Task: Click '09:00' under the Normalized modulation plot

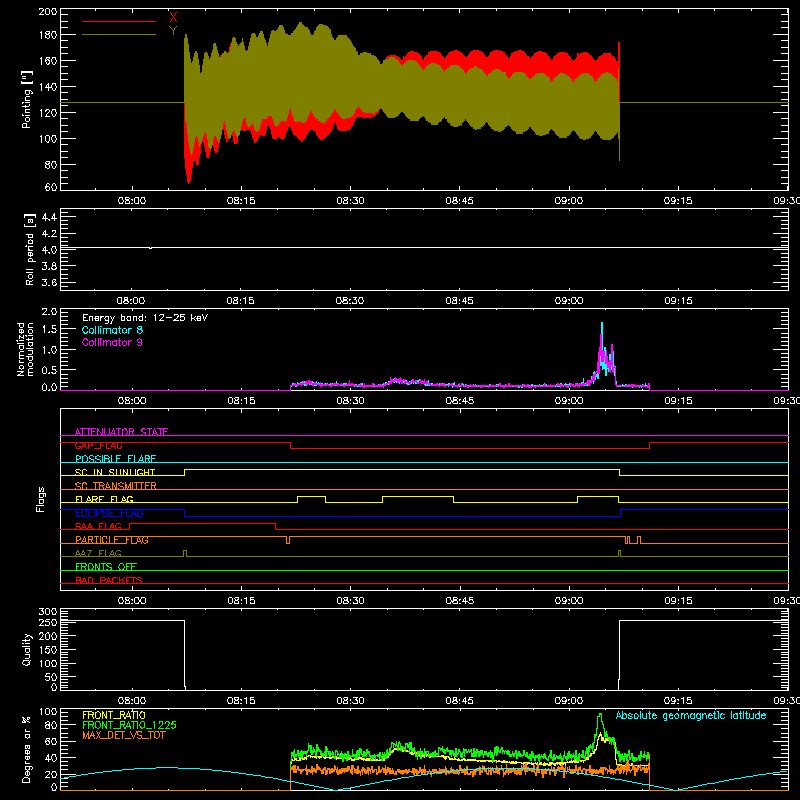Action: pos(569,401)
